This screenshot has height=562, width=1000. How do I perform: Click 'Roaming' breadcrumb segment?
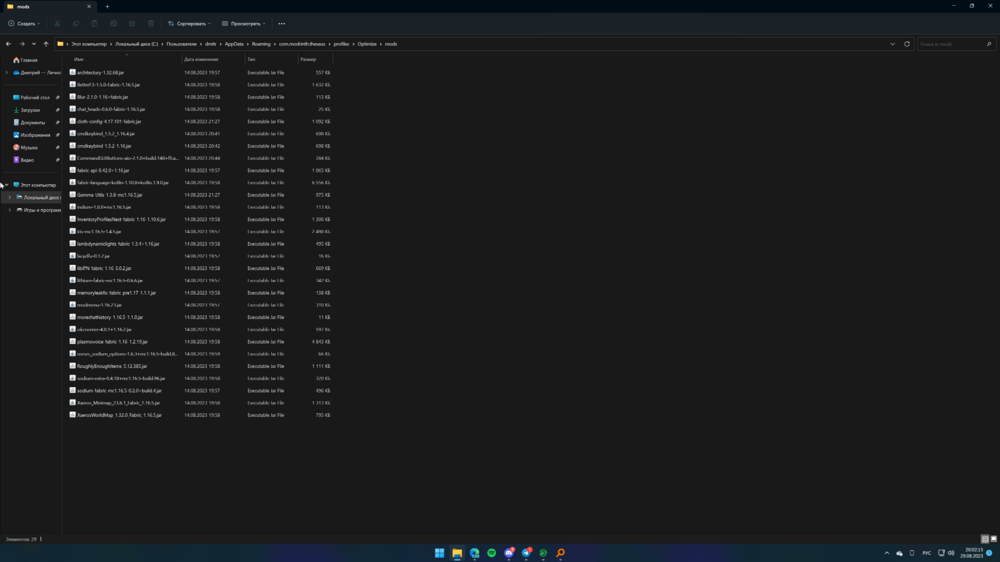click(x=261, y=44)
